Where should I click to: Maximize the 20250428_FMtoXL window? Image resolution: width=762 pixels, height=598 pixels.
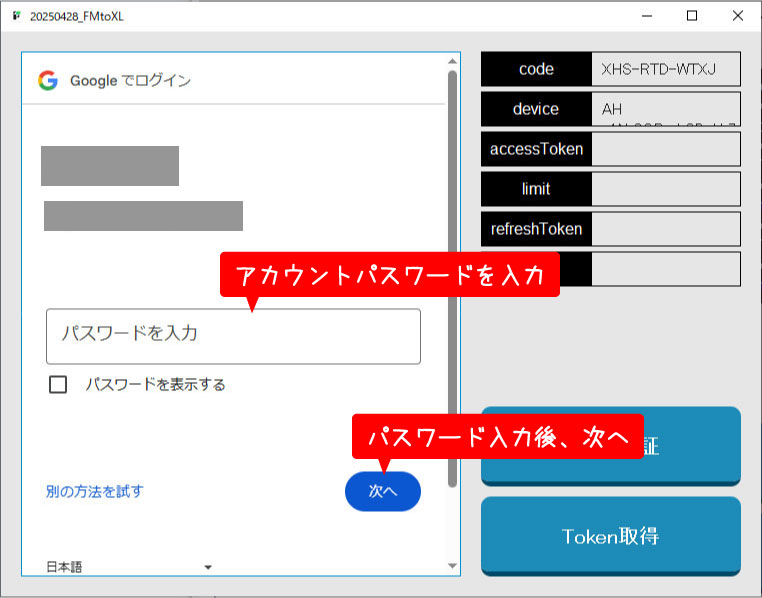pyautogui.click(x=692, y=16)
